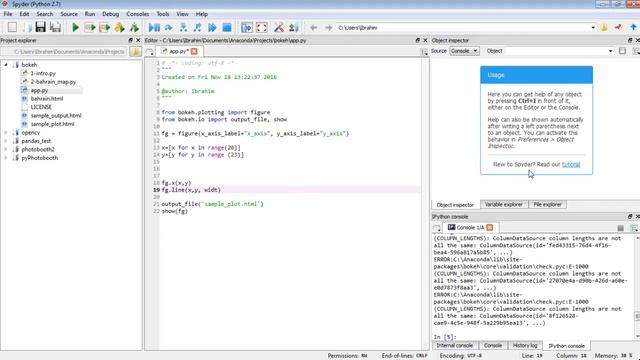Click the Run selection icon
The width and height of the screenshot is (640, 360).
(119, 27)
